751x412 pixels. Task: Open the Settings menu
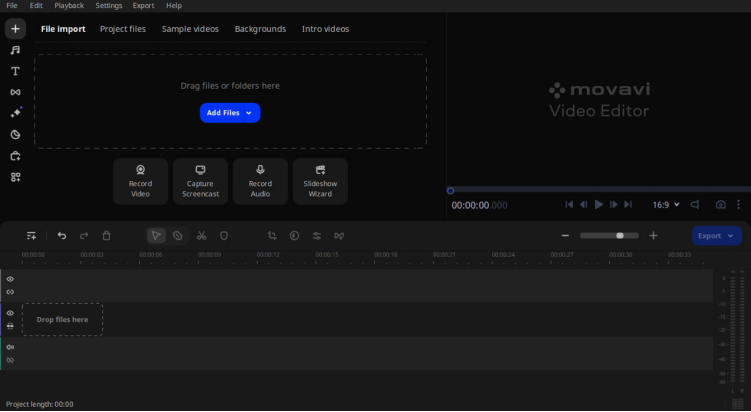[x=109, y=5]
